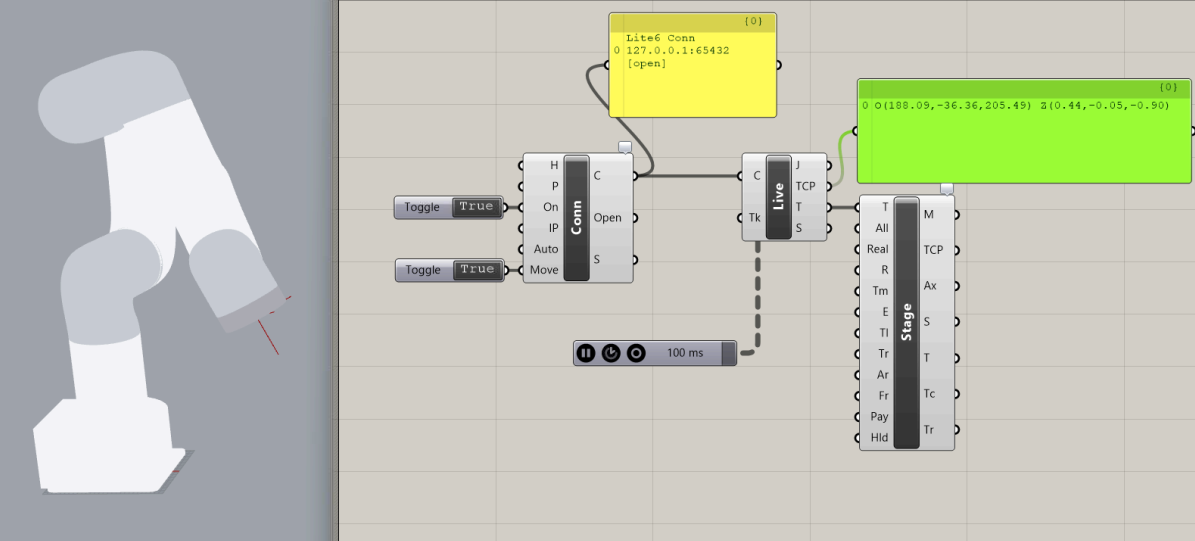Click the Ax output on the Stage component

[x=930, y=286]
